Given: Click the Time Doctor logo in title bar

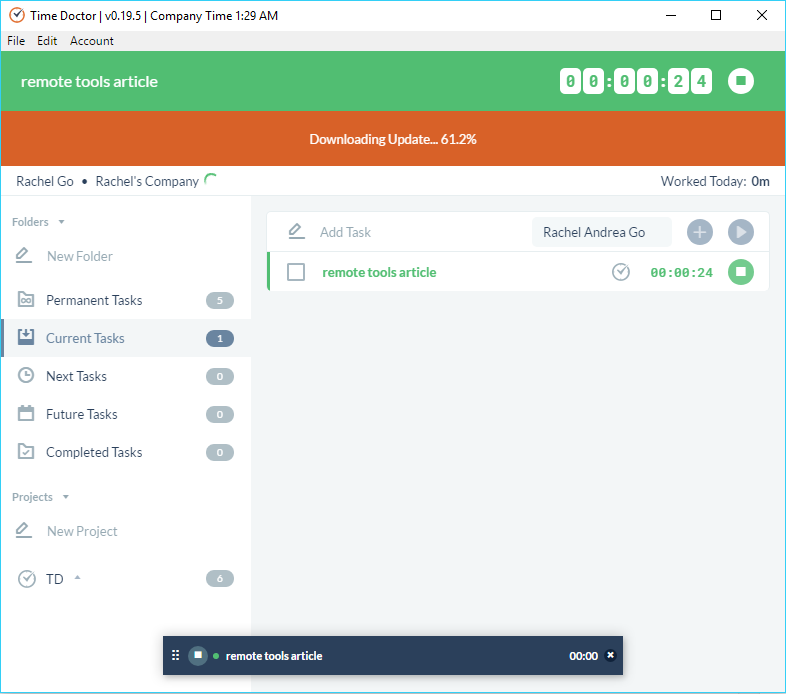Looking at the screenshot, I should point(17,15).
